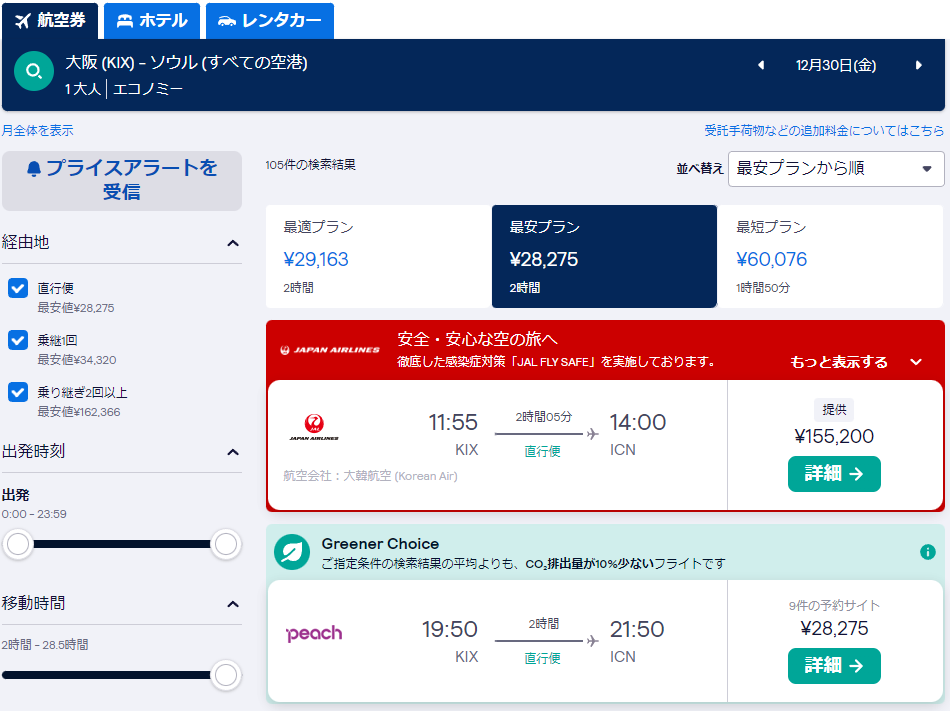Screen dimensions: 950x711
Task: Click the departure time slider right handle
Action: point(226,544)
